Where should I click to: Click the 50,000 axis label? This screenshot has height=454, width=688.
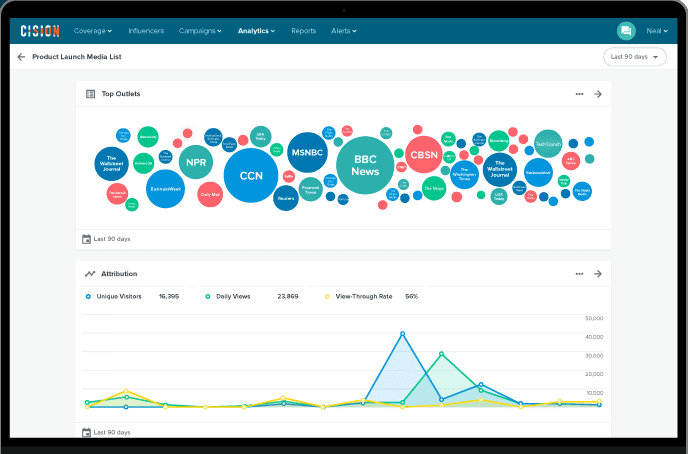pyautogui.click(x=594, y=318)
